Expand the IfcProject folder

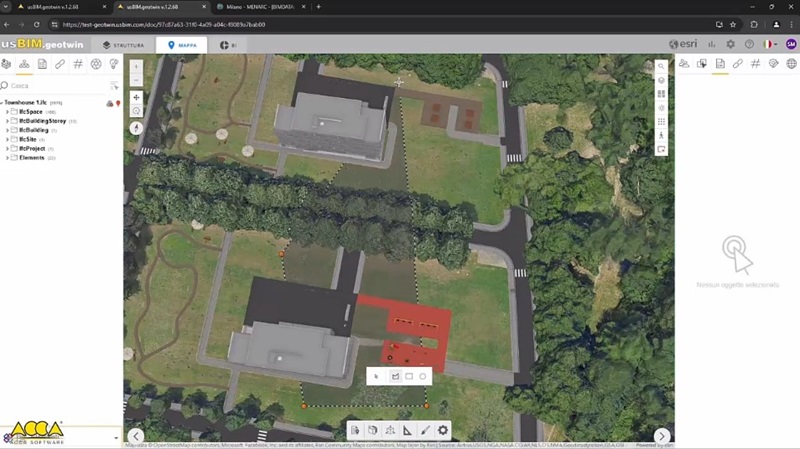point(7,148)
